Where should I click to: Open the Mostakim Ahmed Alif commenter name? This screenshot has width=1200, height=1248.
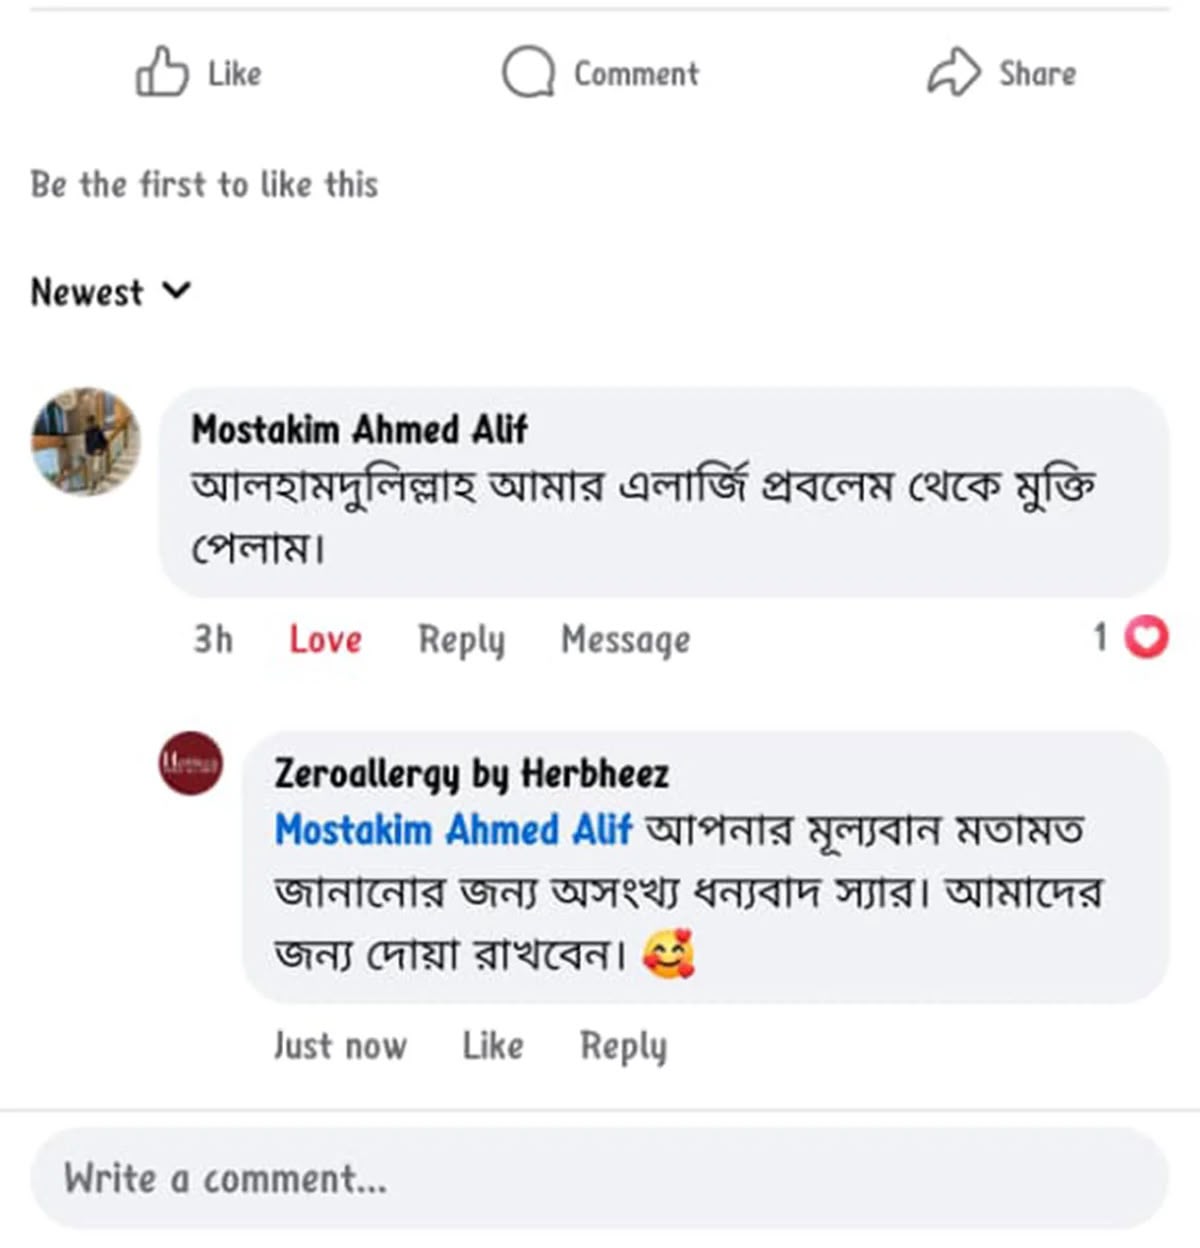(359, 429)
